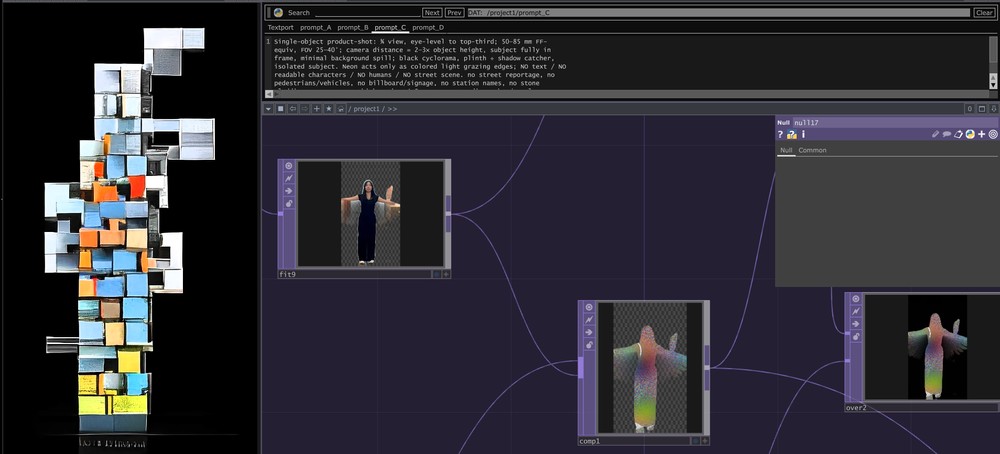Open the prompt_A tab
The height and width of the screenshot is (454, 1000).
tap(316, 27)
